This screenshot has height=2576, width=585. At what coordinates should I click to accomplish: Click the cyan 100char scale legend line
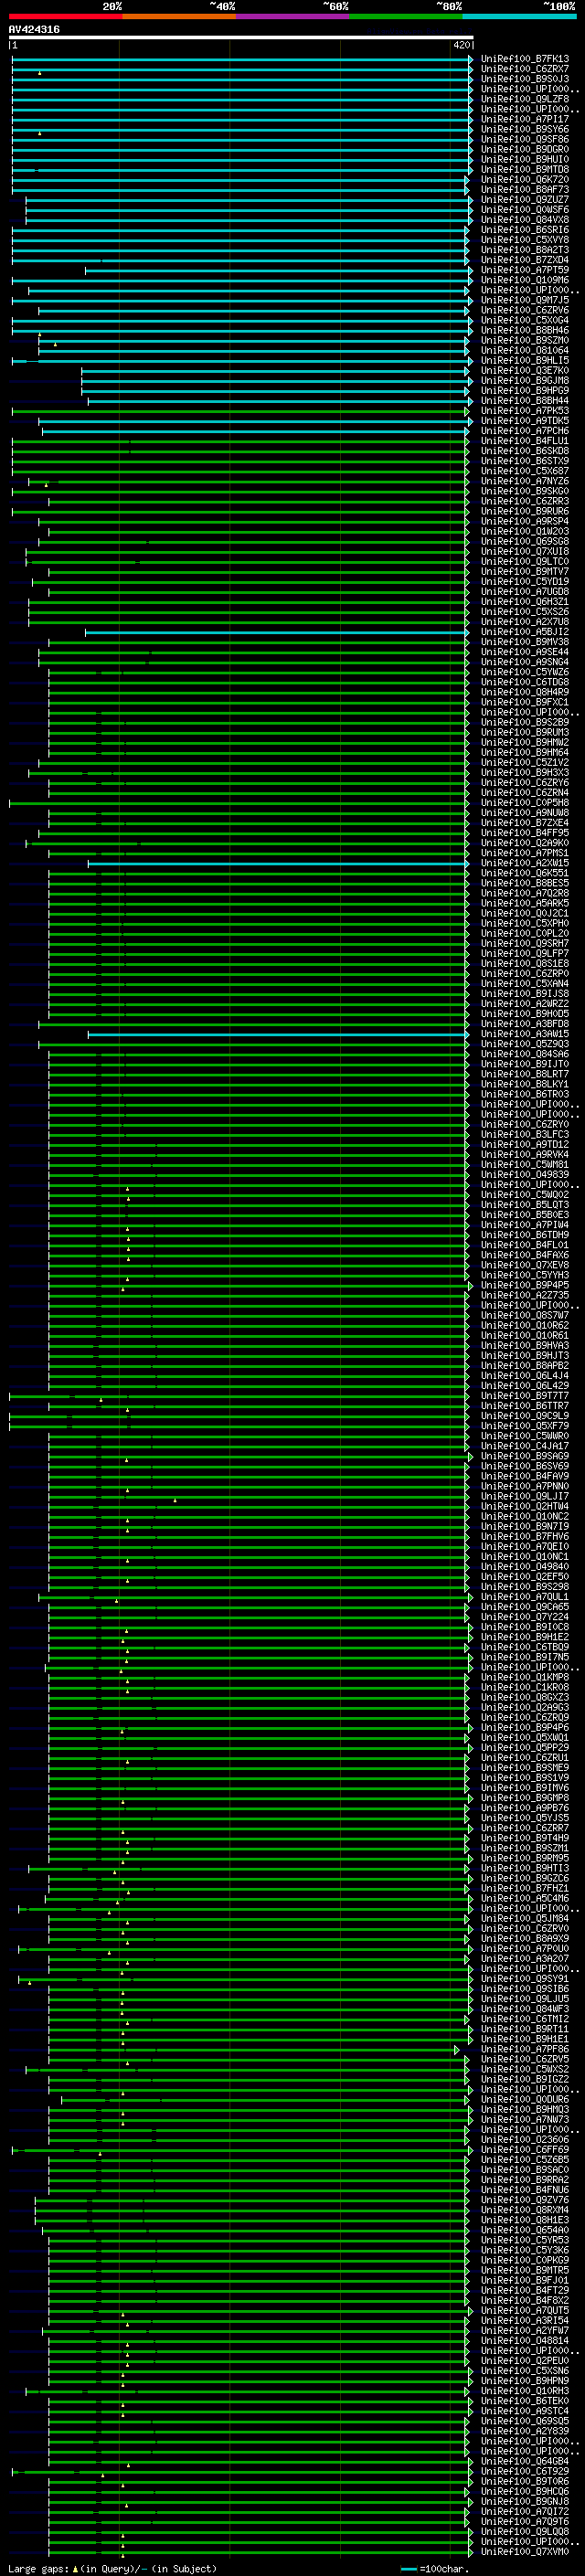409,2570
